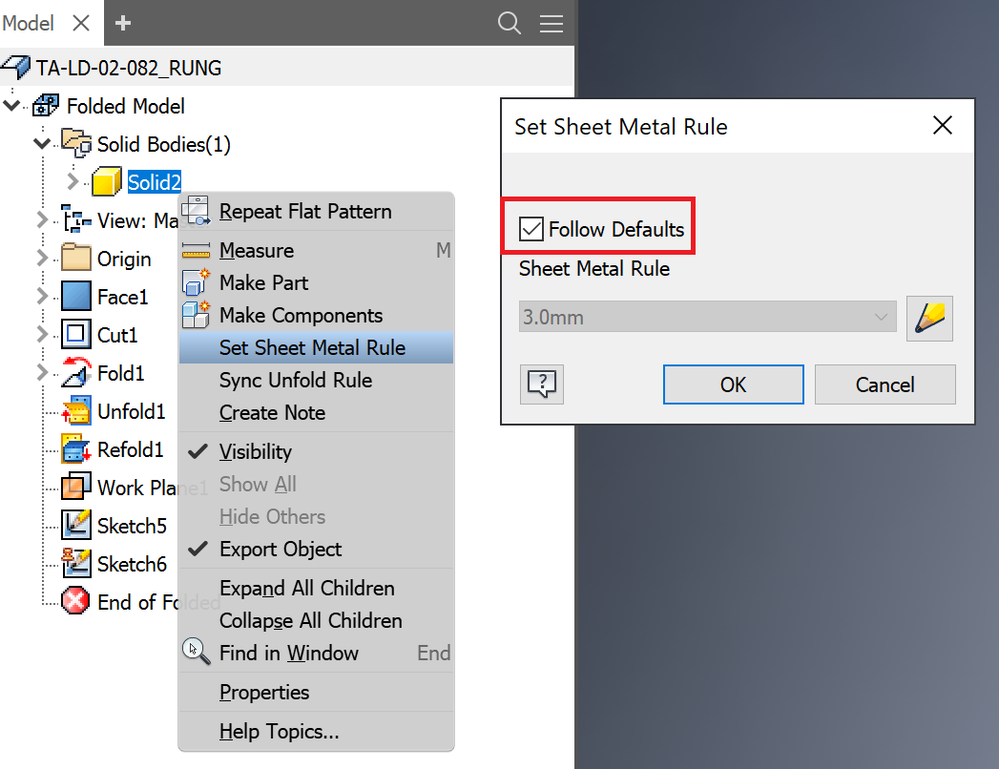Click the Sketch6 icon
Image resolution: width=999 pixels, height=769 pixels.
76,563
